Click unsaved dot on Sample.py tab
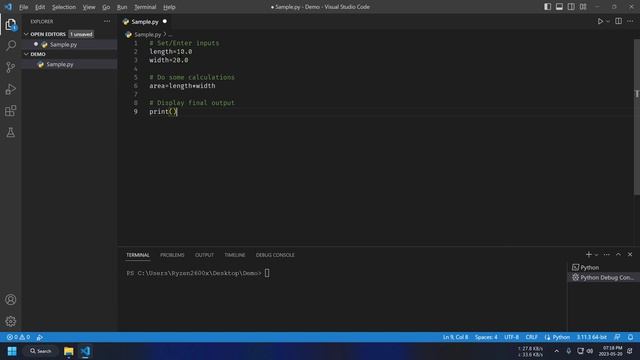This screenshot has height=360, width=640. click(x=165, y=21)
